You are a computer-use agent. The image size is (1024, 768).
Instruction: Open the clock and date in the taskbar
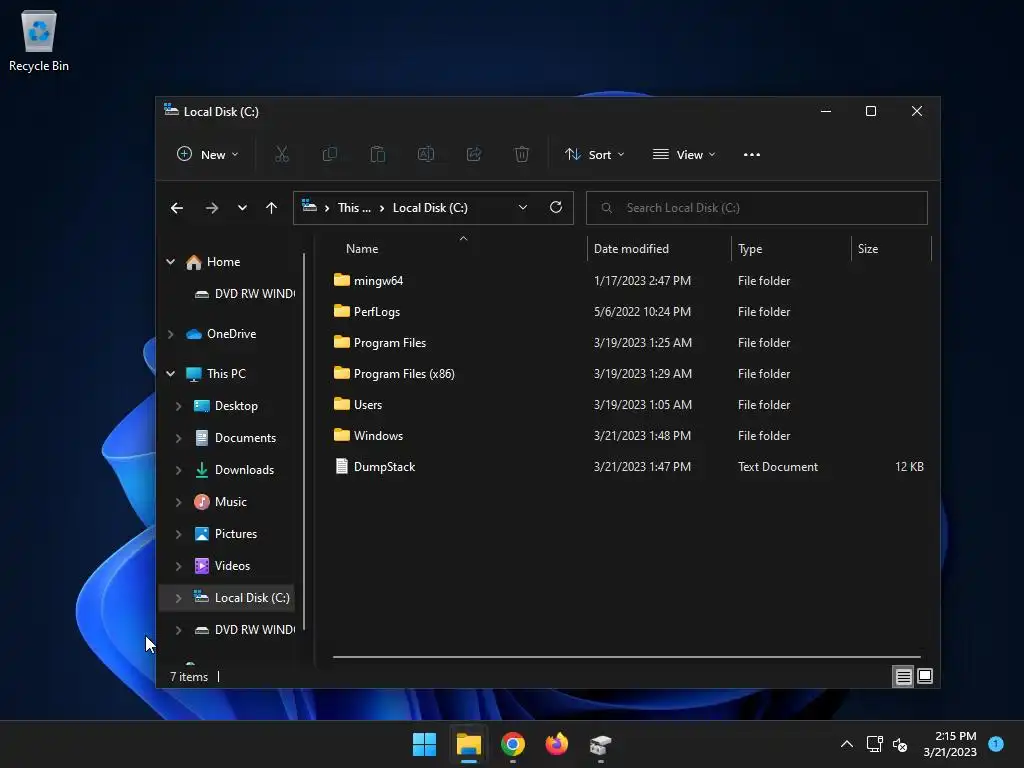[x=950, y=744]
